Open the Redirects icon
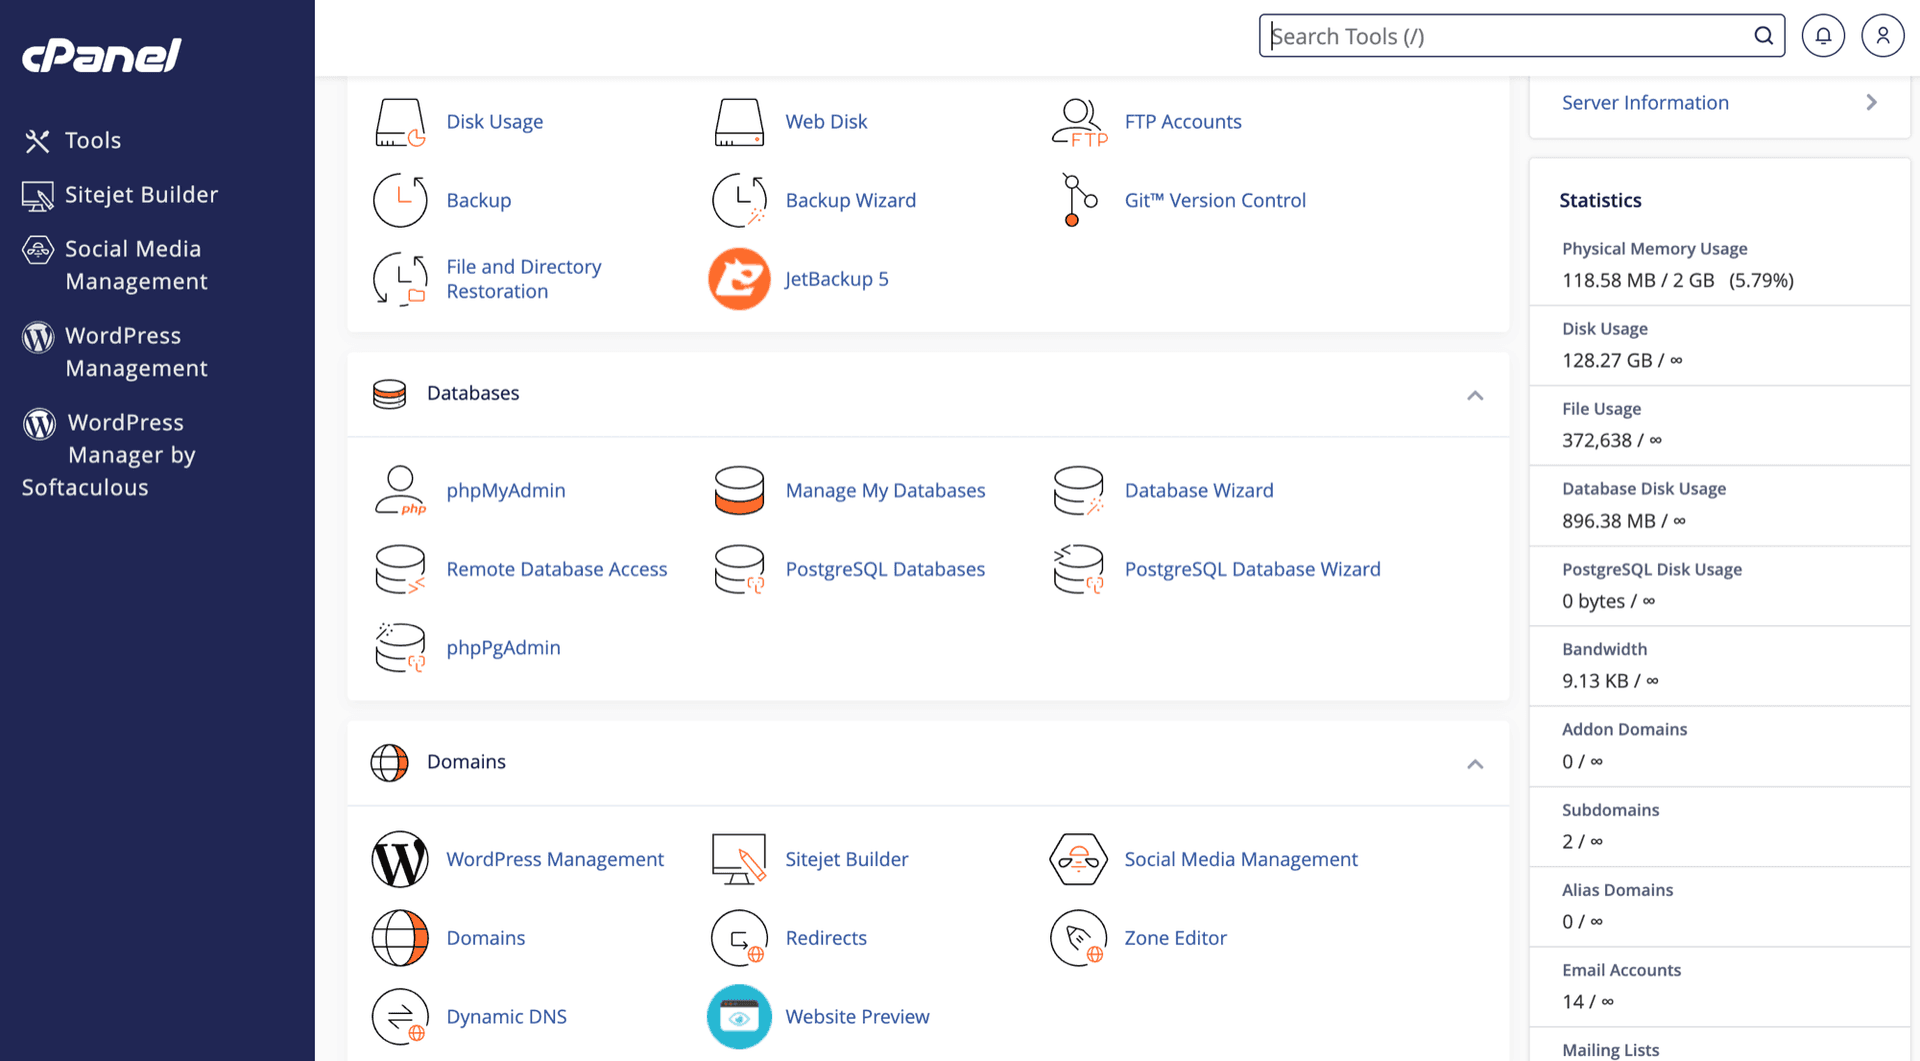Image resolution: width=1920 pixels, height=1061 pixels. (x=739, y=938)
